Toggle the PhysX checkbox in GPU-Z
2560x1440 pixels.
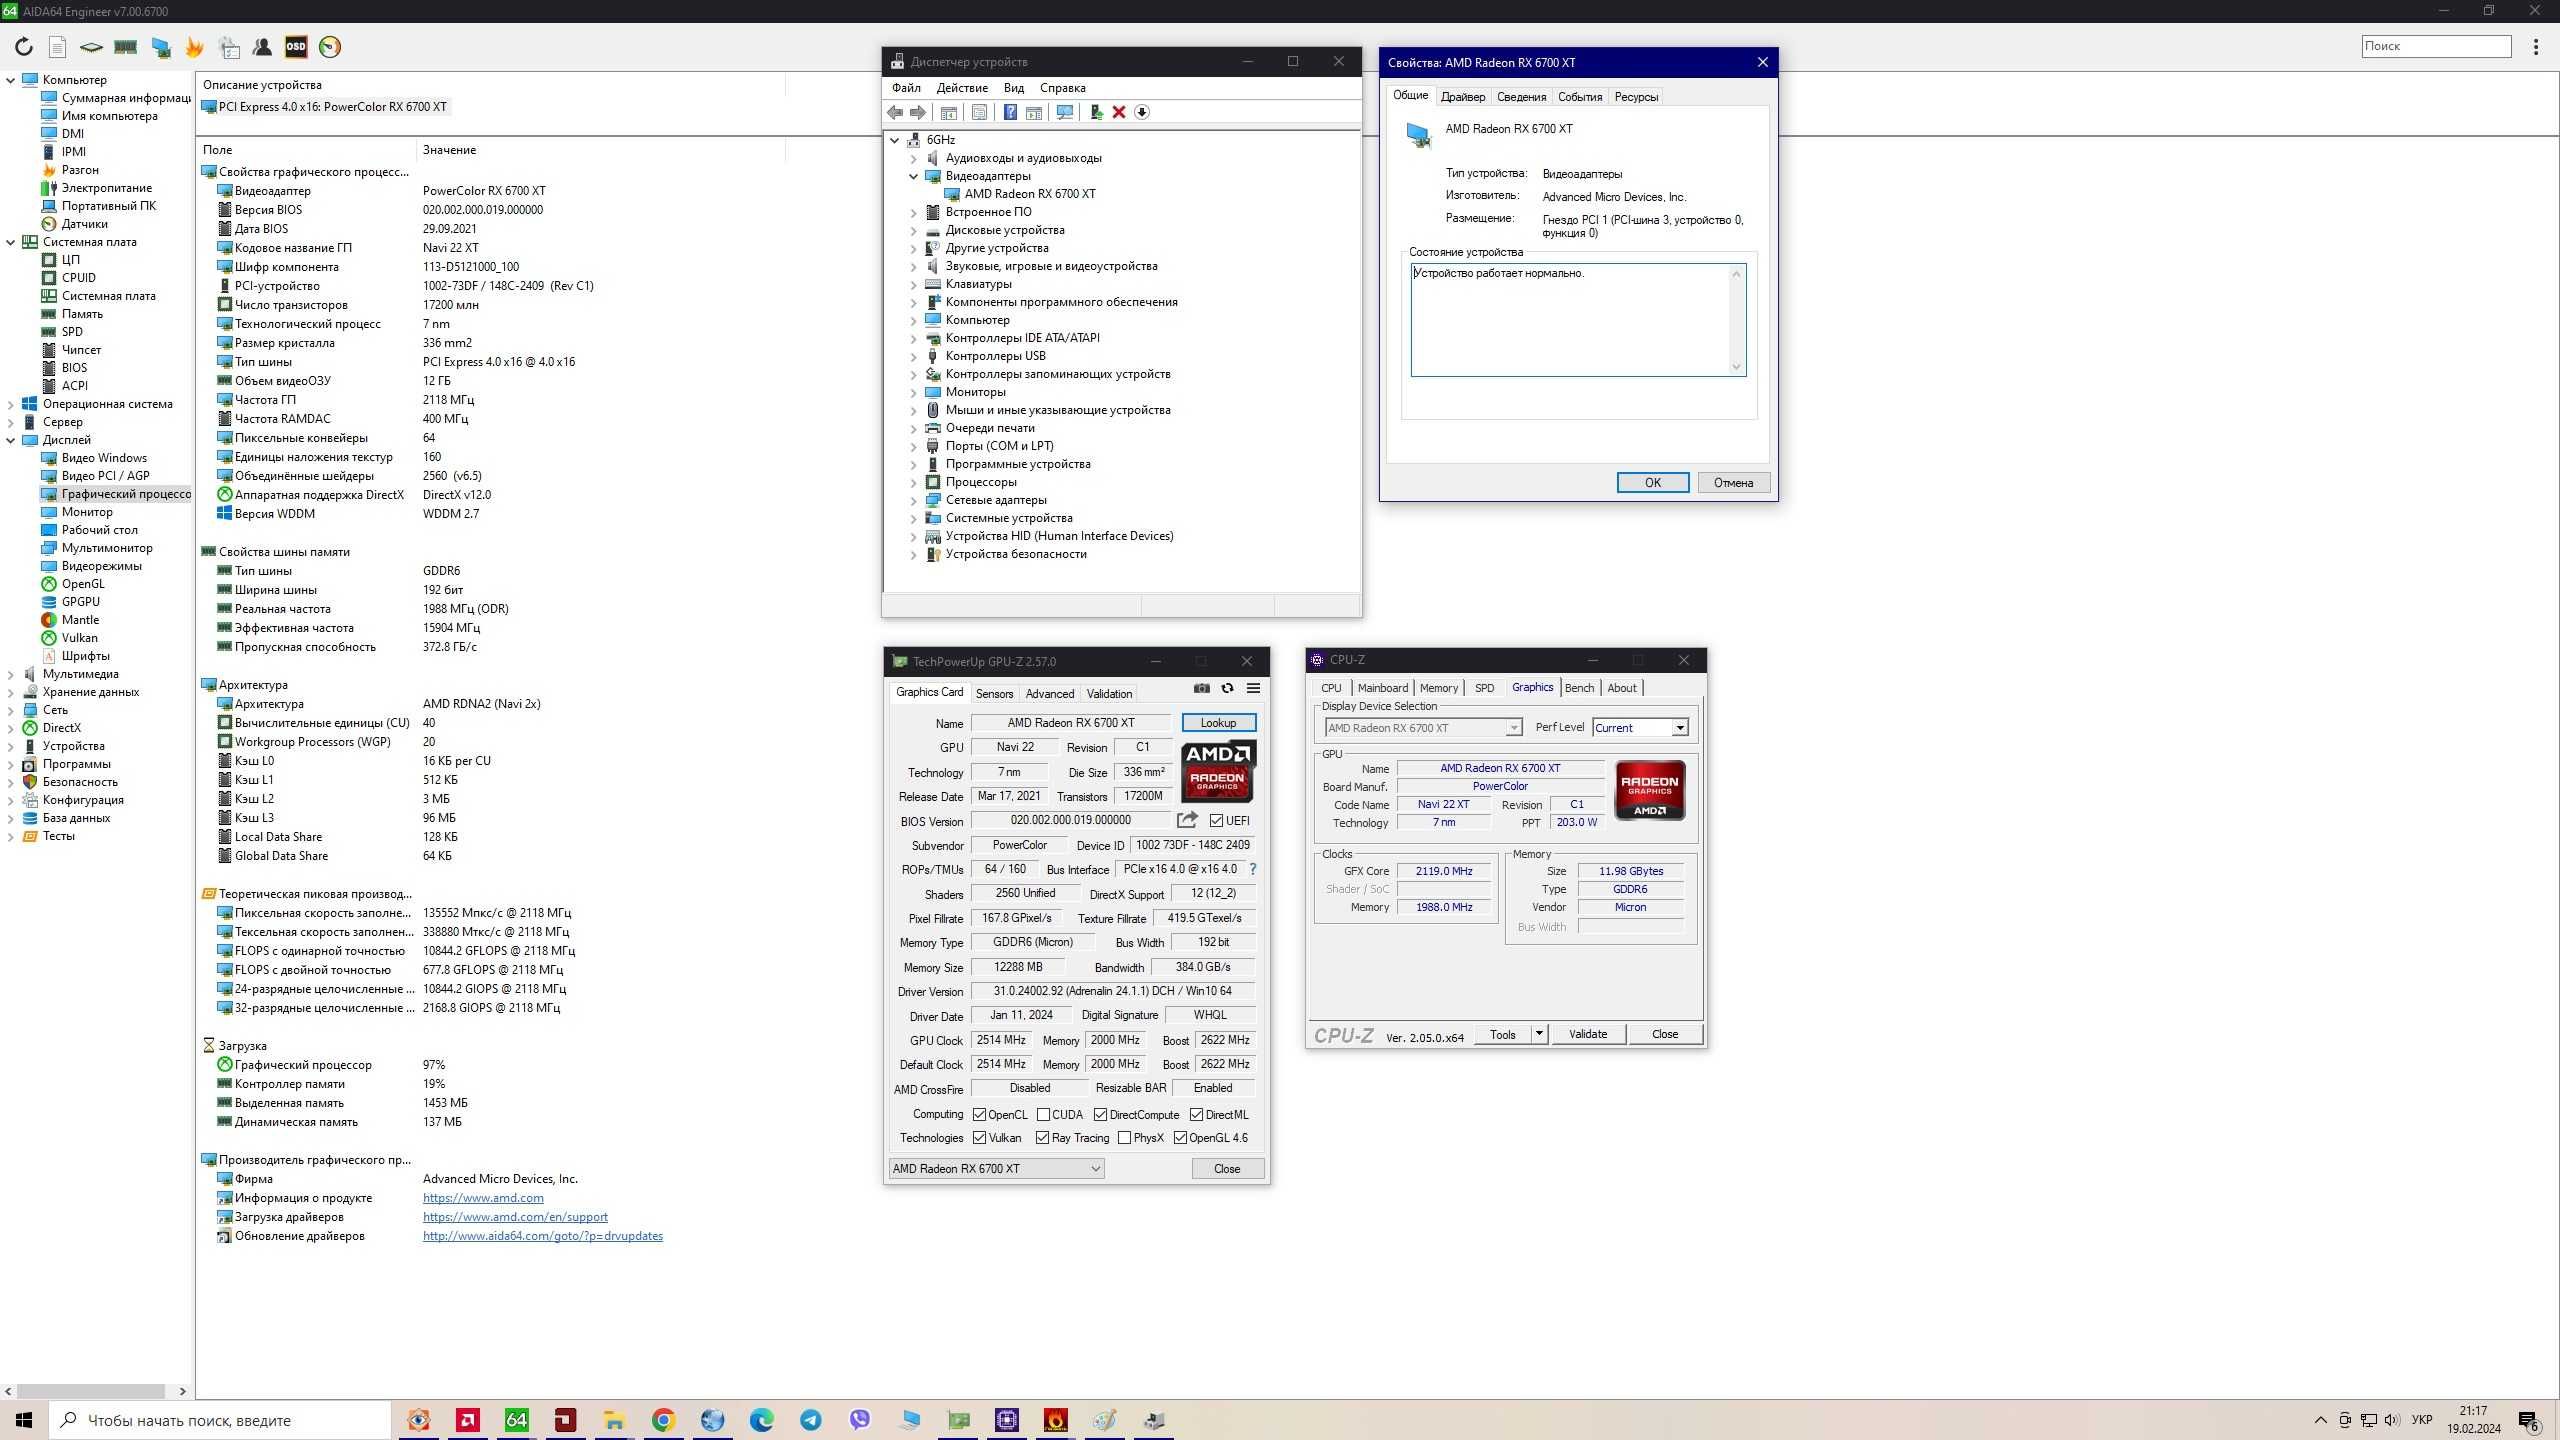coord(1124,1138)
